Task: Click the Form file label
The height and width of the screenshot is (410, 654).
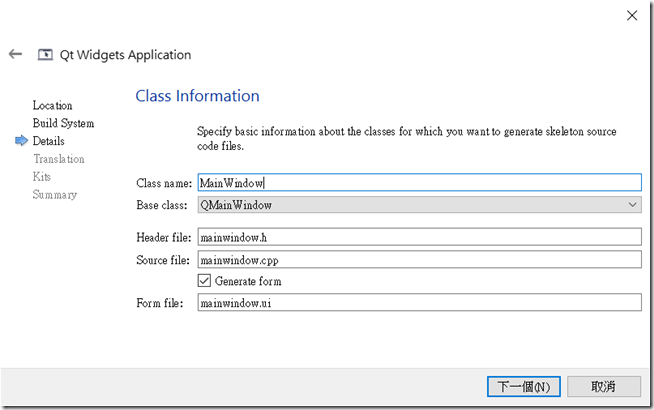Action: [x=160, y=303]
